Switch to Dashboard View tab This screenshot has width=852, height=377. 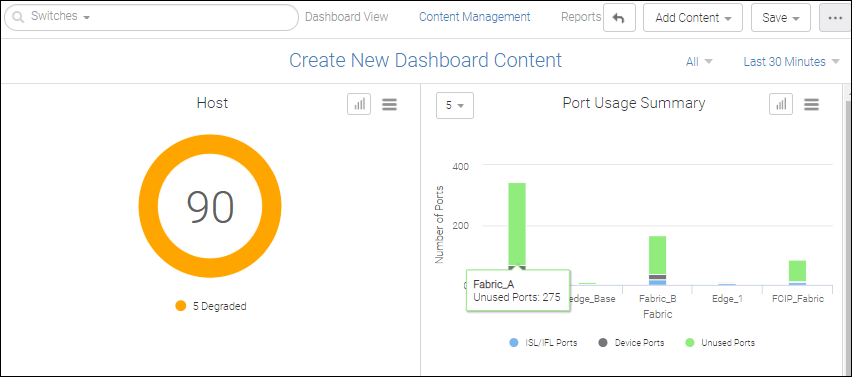(347, 17)
